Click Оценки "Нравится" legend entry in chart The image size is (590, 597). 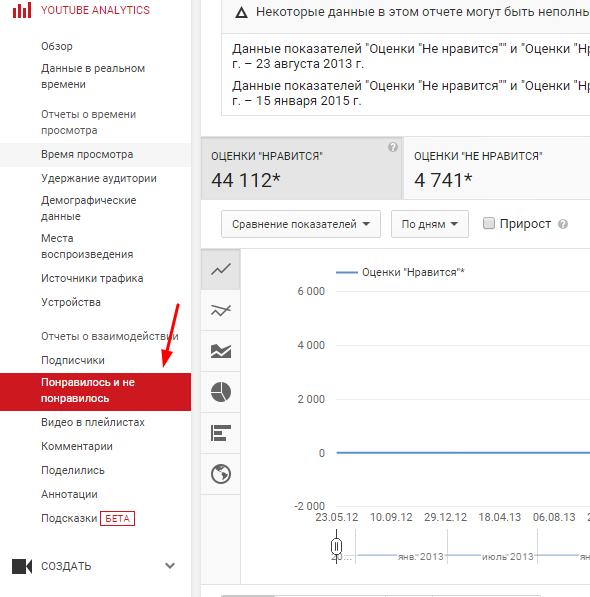[x=400, y=272]
